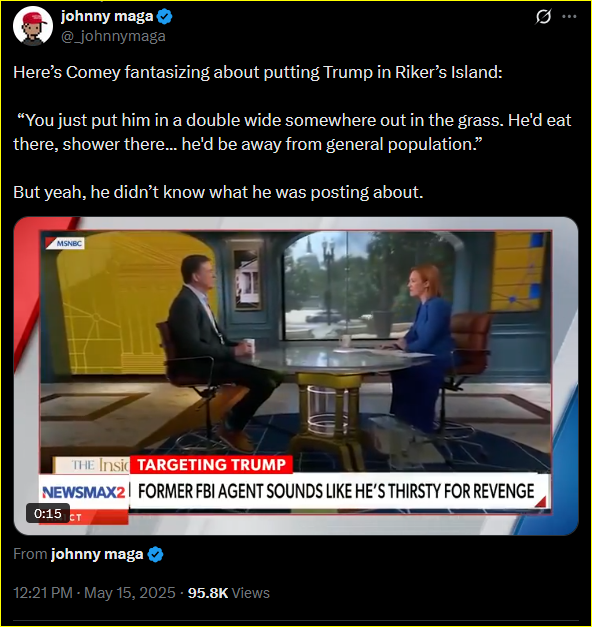Click the 95.8K Views count
Image resolution: width=592 pixels, height=627 pixels.
pos(229,593)
